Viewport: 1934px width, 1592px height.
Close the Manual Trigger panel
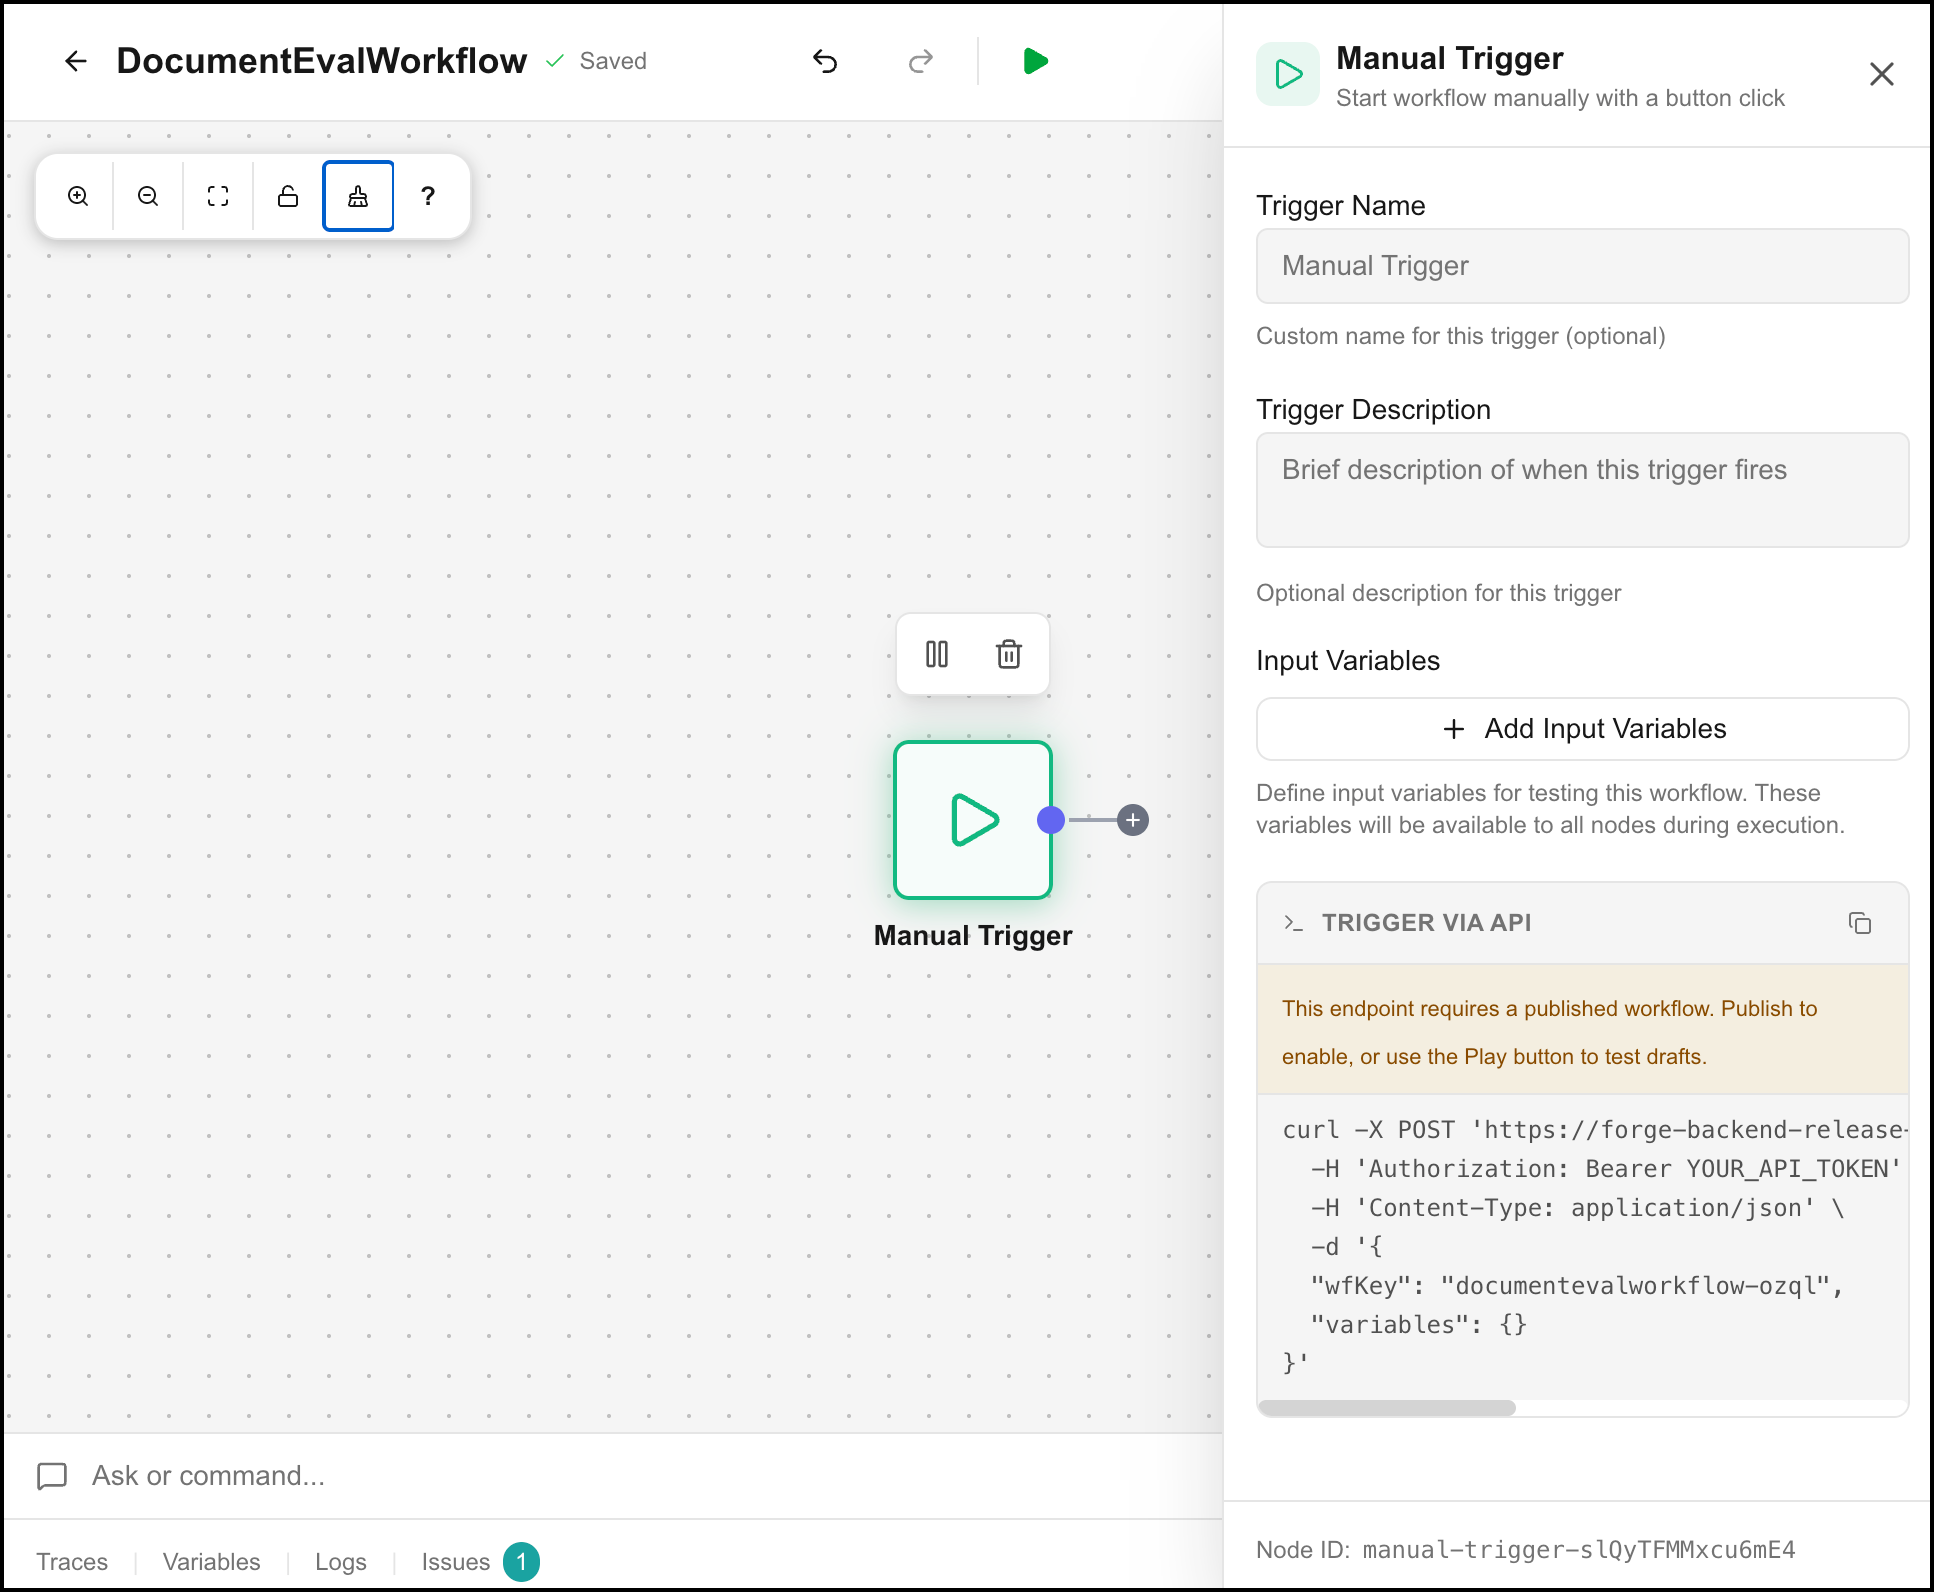pyautogui.click(x=1882, y=74)
